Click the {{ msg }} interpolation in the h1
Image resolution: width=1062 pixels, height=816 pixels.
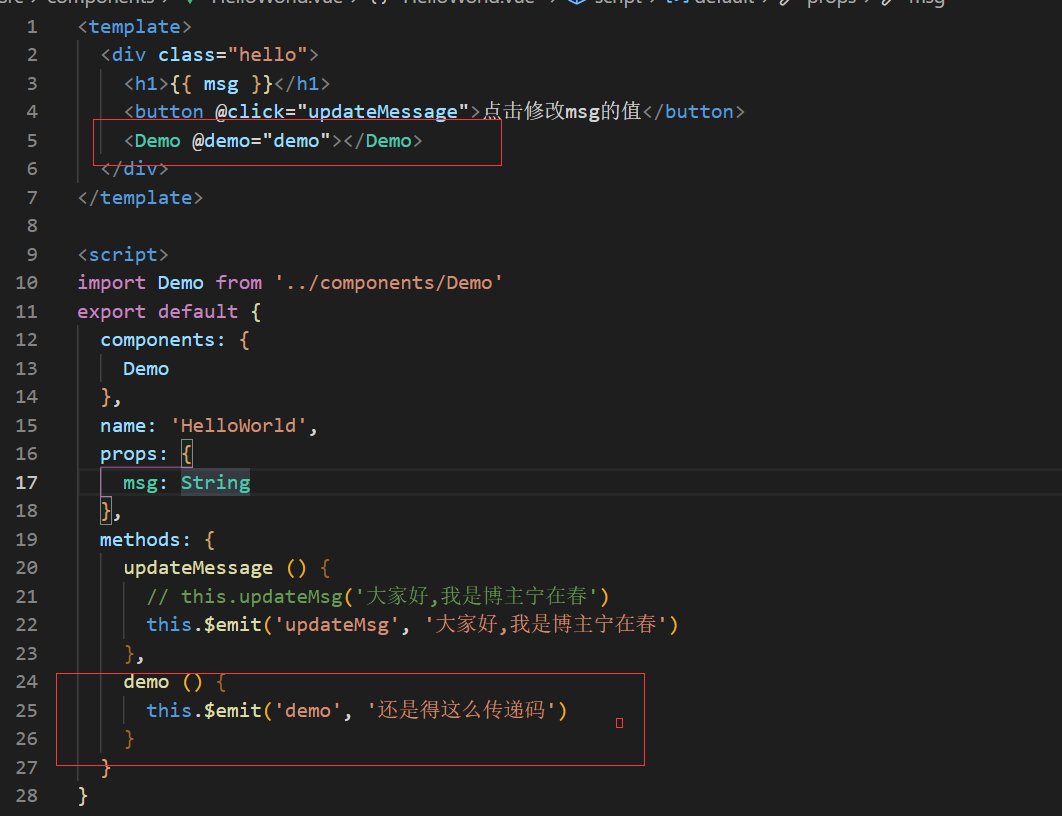pyautogui.click(x=221, y=84)
